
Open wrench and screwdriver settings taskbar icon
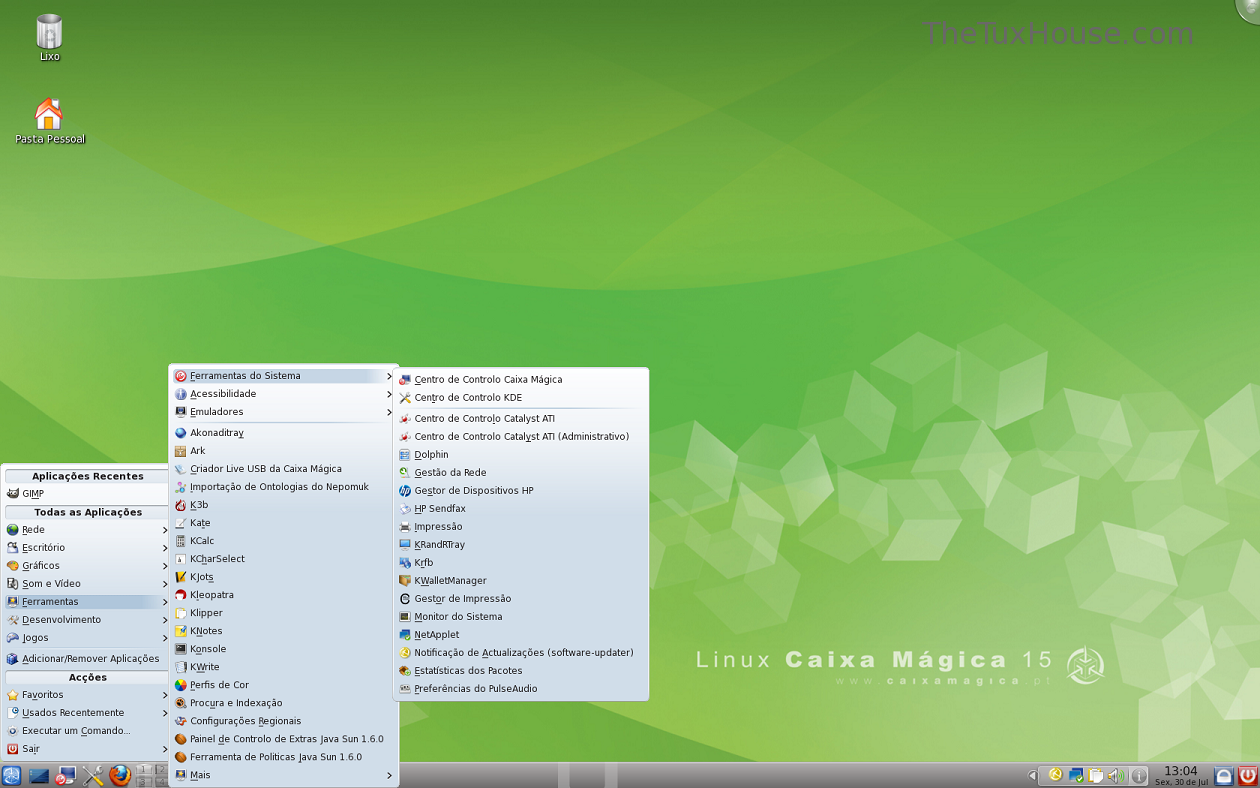click(x=93, y=775)
